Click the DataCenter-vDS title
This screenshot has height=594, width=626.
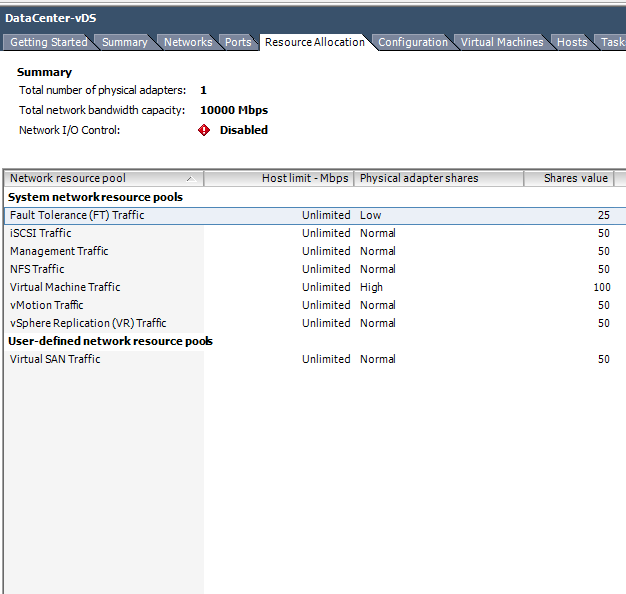click(x=51, y=18)
